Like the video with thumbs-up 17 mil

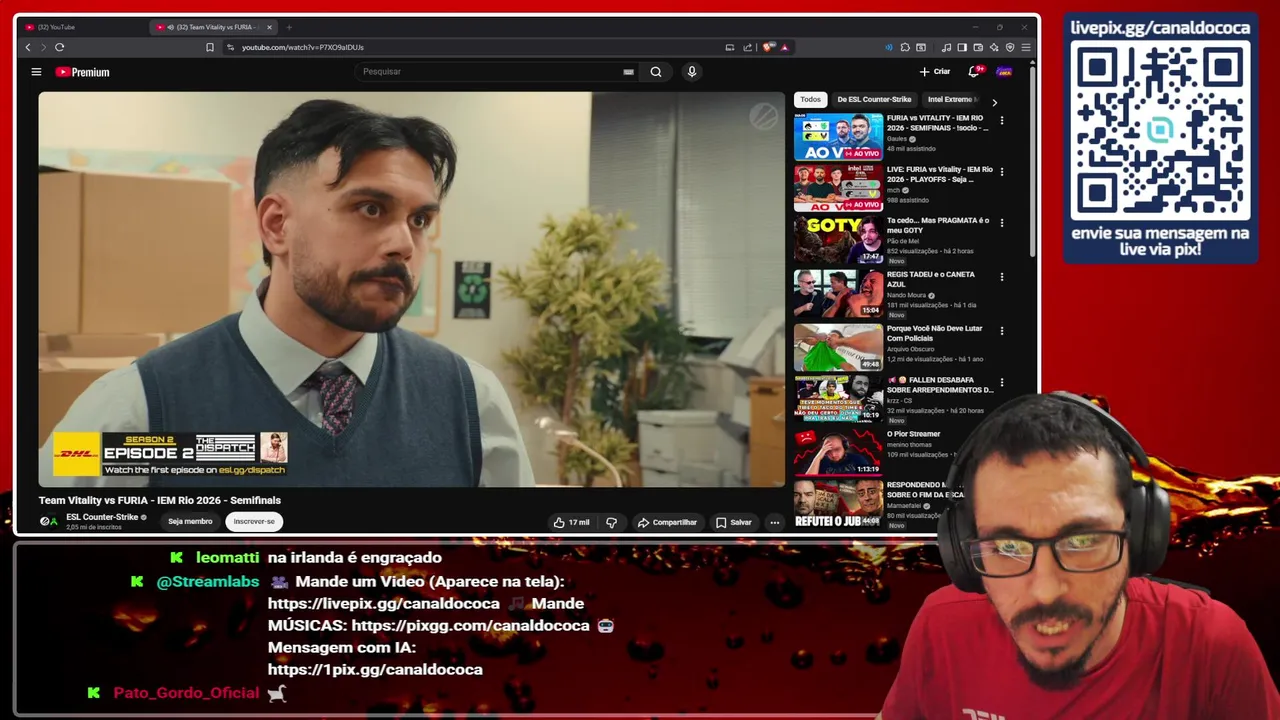[x=571, y=522]
